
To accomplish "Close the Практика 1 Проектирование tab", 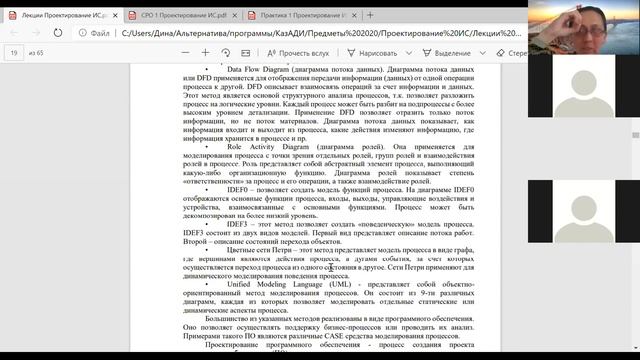I will tap(354, 15).
